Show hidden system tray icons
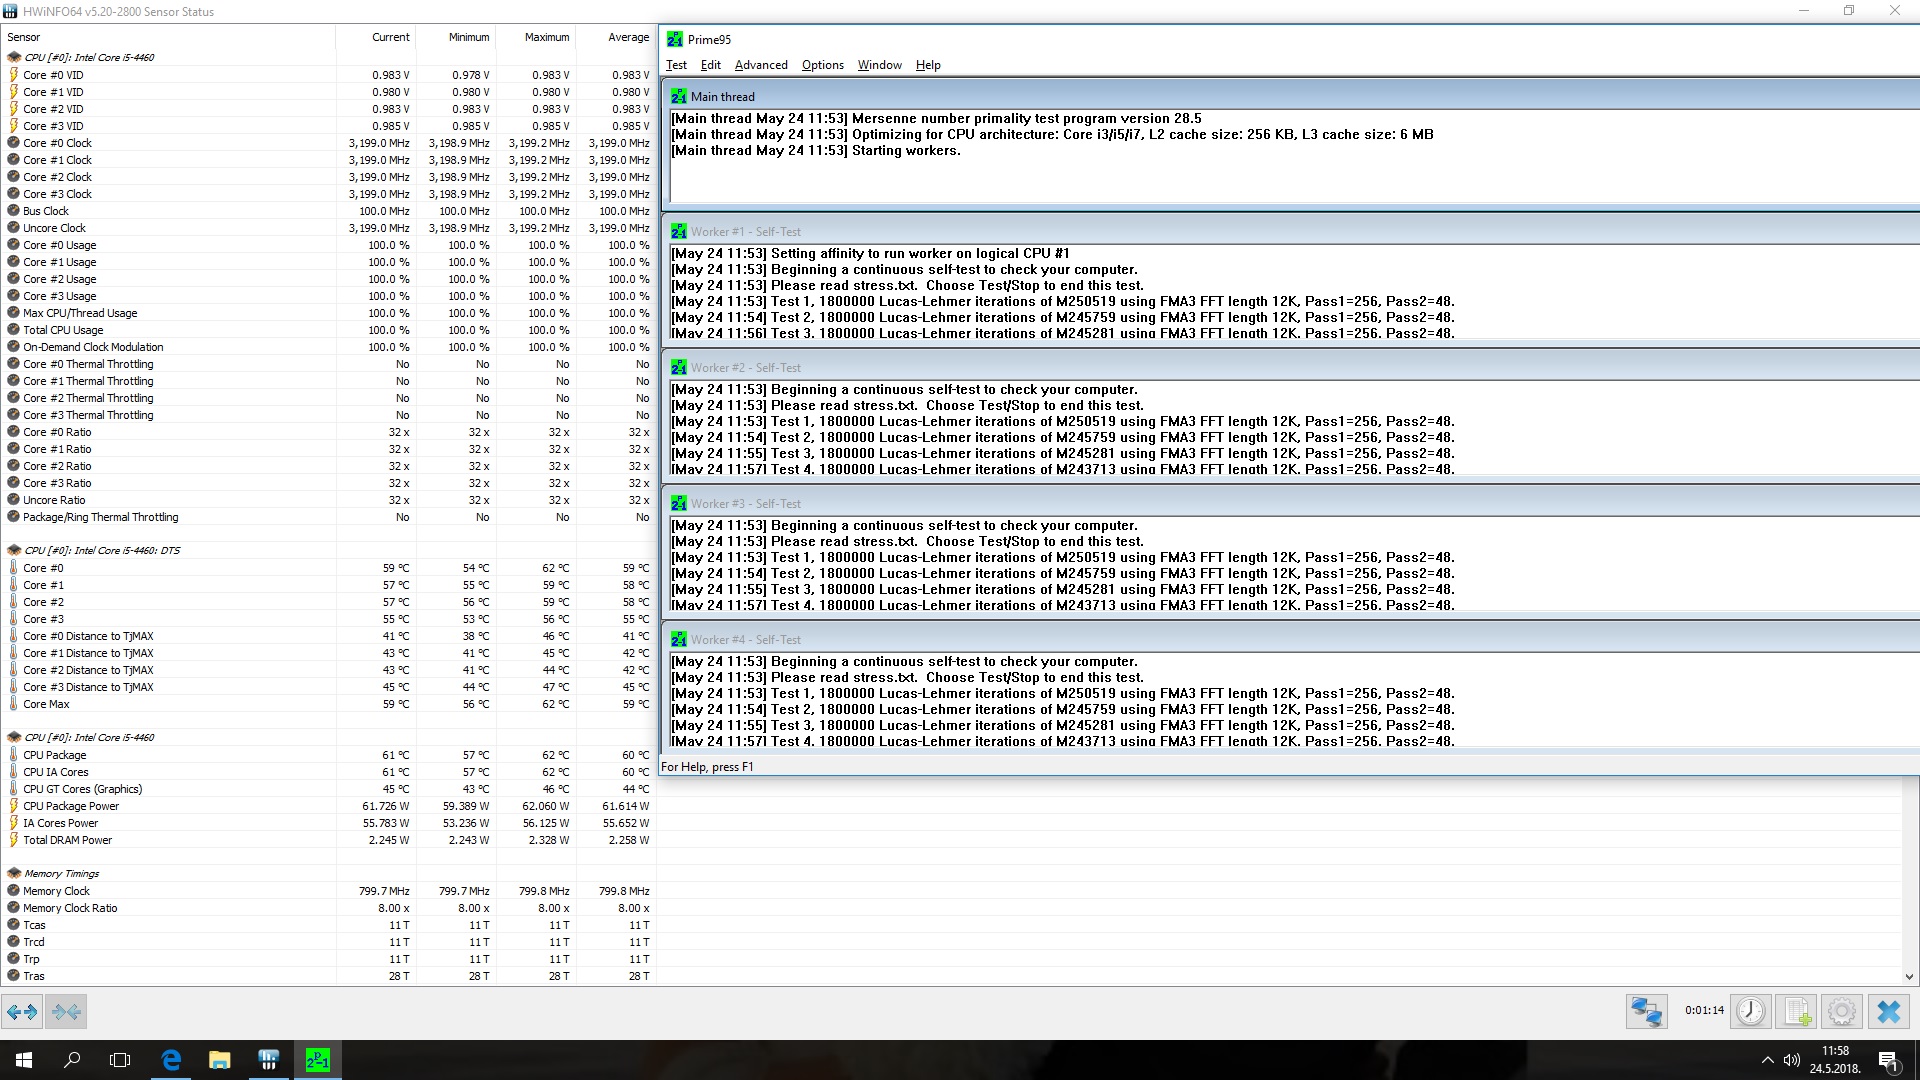Screen dimensions: 1920x1080 tap(1767, 1060)
